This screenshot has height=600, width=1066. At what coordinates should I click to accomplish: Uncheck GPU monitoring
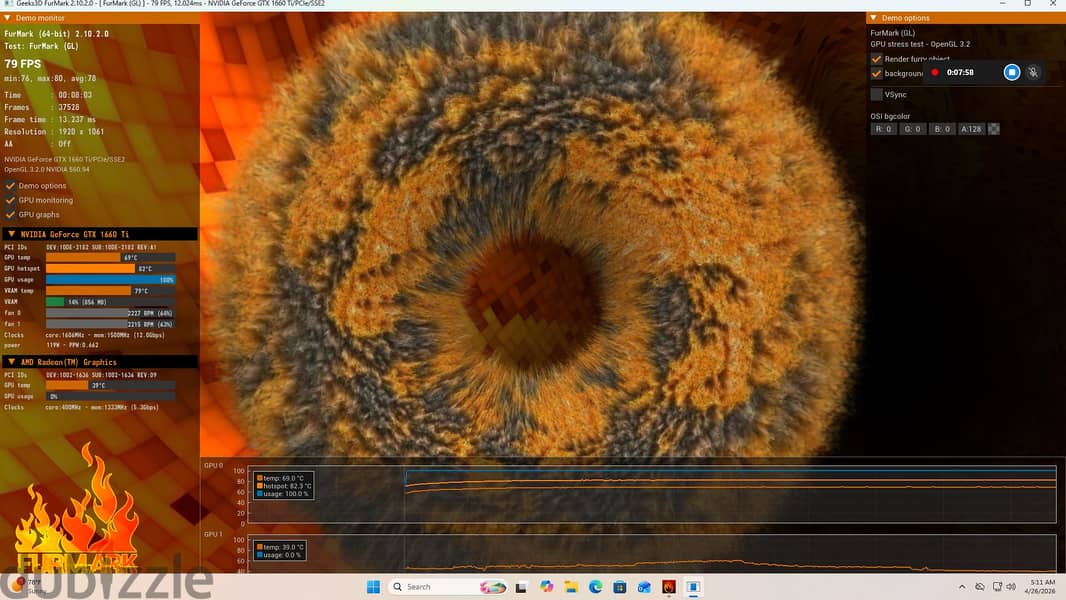pyautogui.click(x=10, y=200)
